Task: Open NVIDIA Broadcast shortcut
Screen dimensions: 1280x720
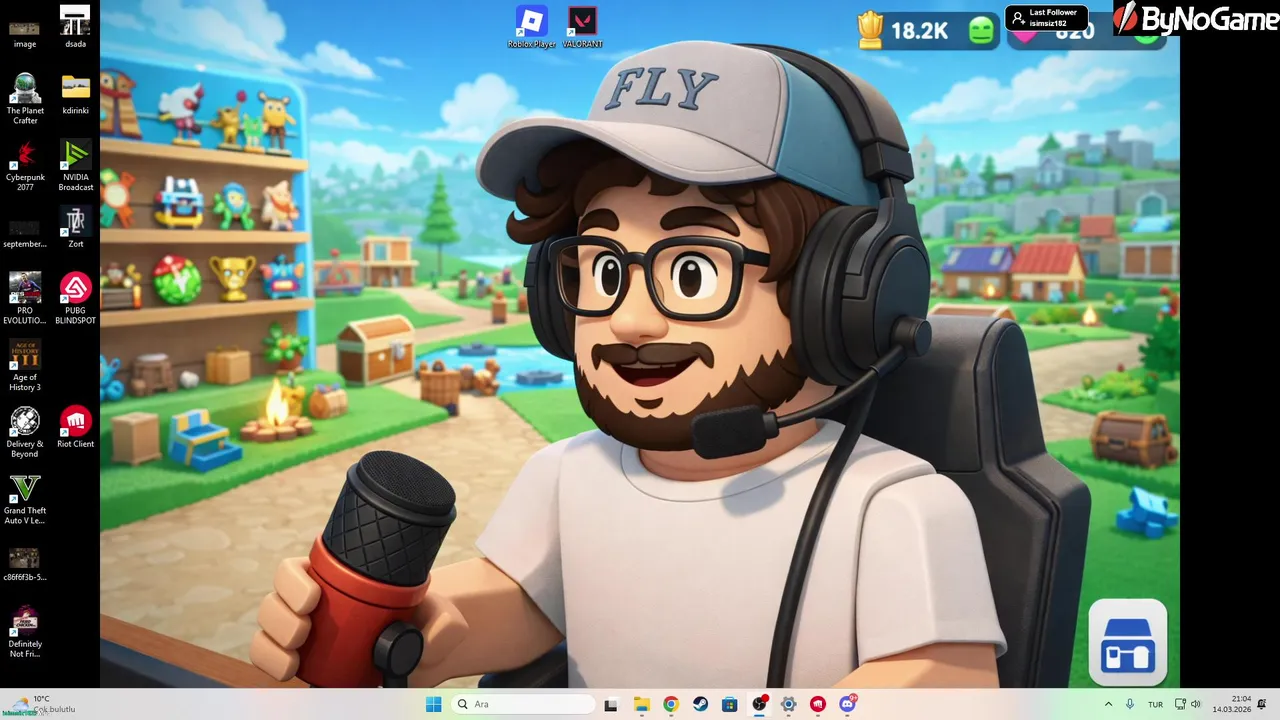Action: pos(75,165)
